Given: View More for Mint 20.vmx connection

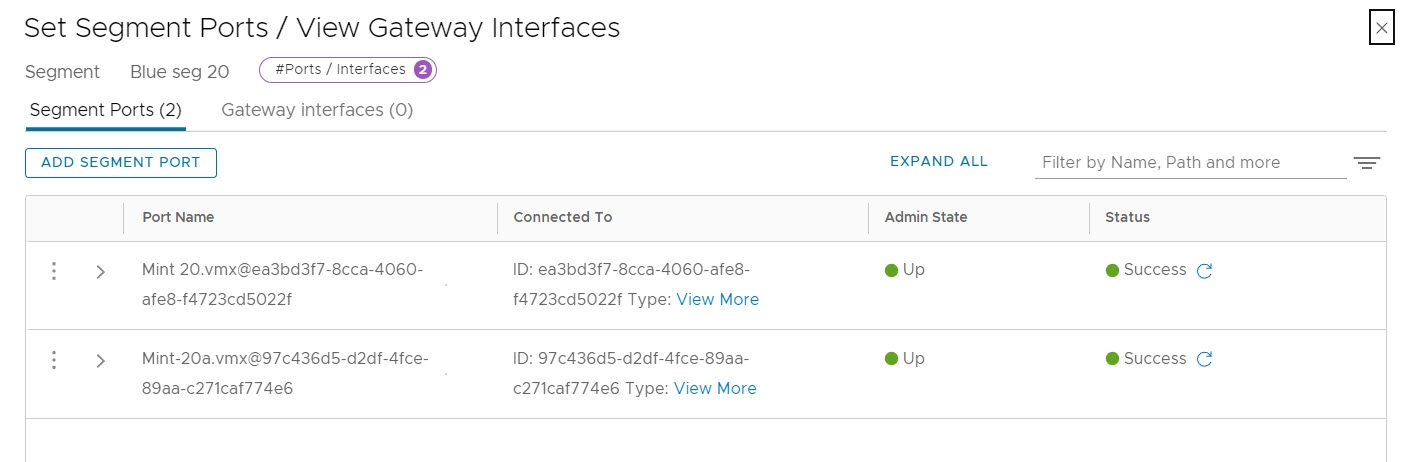Looking at the screenshot, I should point(717,300).
